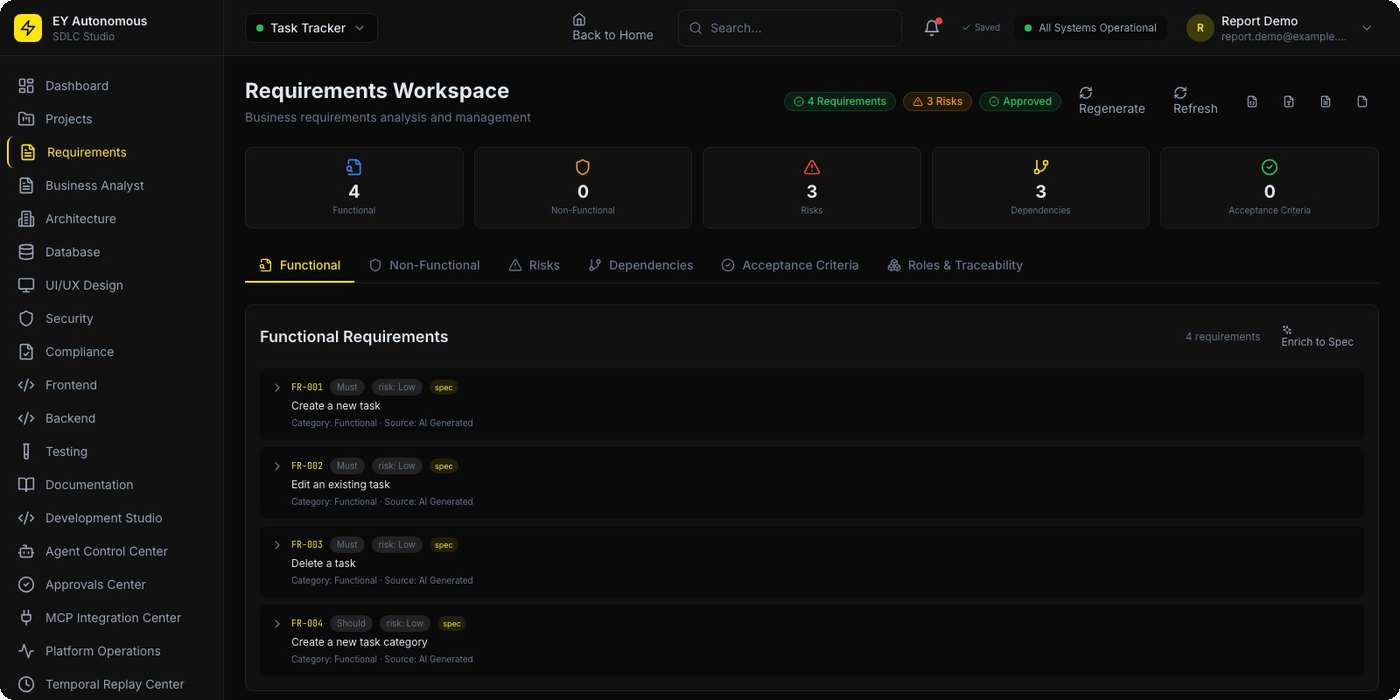
Task: Click the third export document icon
Action: pyautogui.click(x=1326, y=101)
